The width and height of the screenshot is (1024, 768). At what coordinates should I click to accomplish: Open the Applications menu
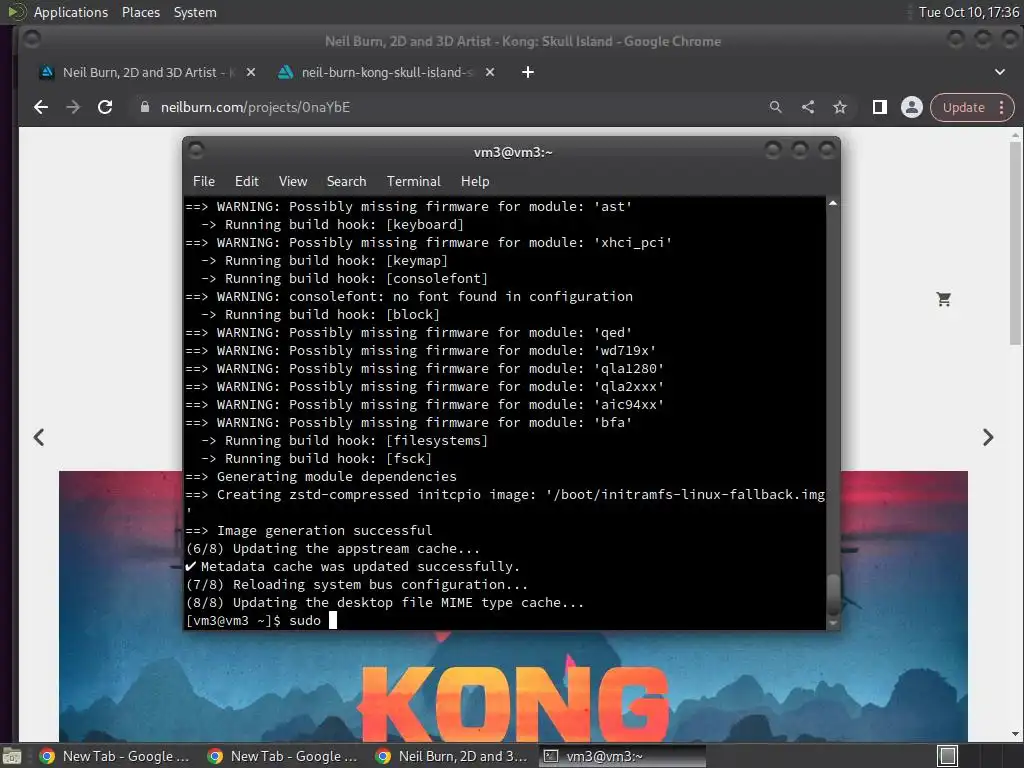[x=71, y=12]
